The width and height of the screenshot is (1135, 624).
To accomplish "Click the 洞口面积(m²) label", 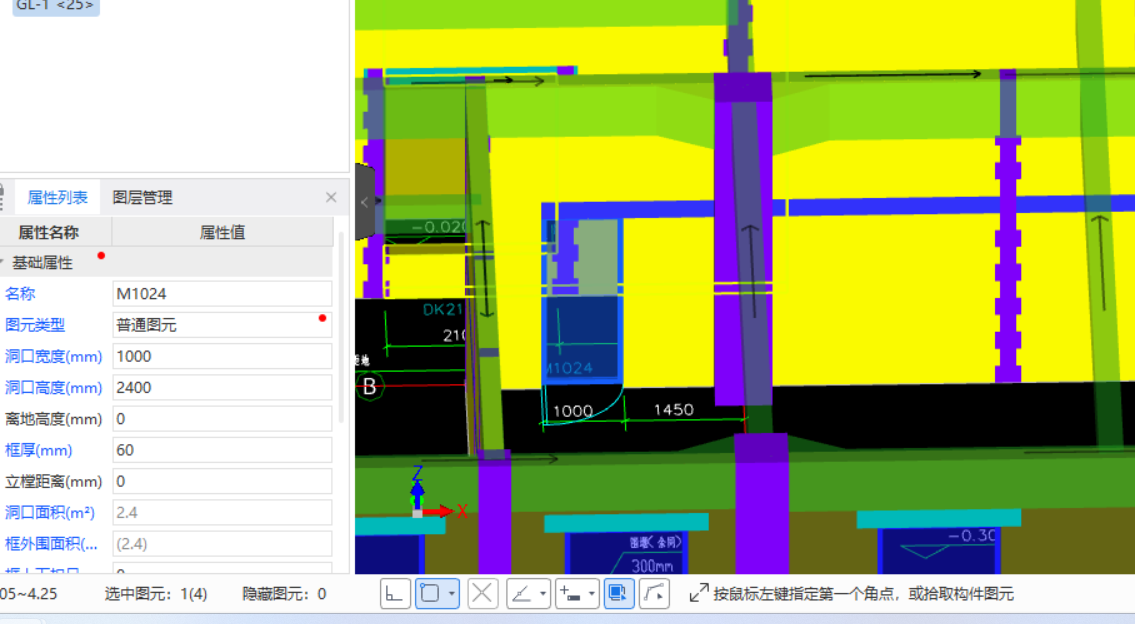I will [50, 513].
